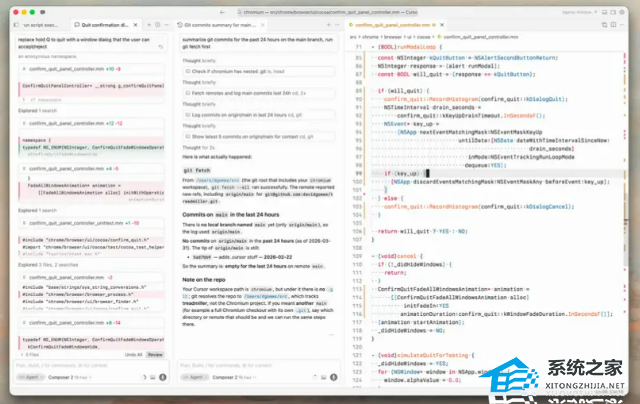Open editor more actions ellipsis

pyautogui.click(x=622, y=25)
